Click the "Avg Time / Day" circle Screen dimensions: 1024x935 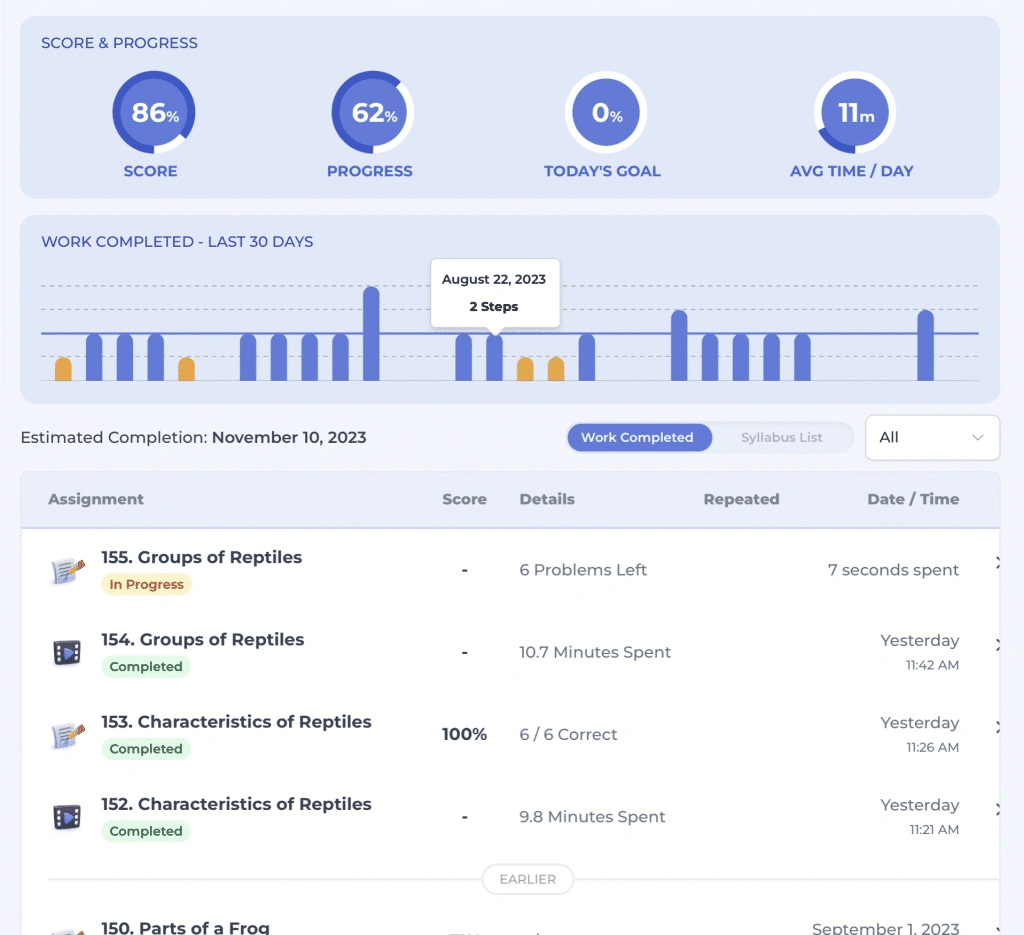[852, 114]
